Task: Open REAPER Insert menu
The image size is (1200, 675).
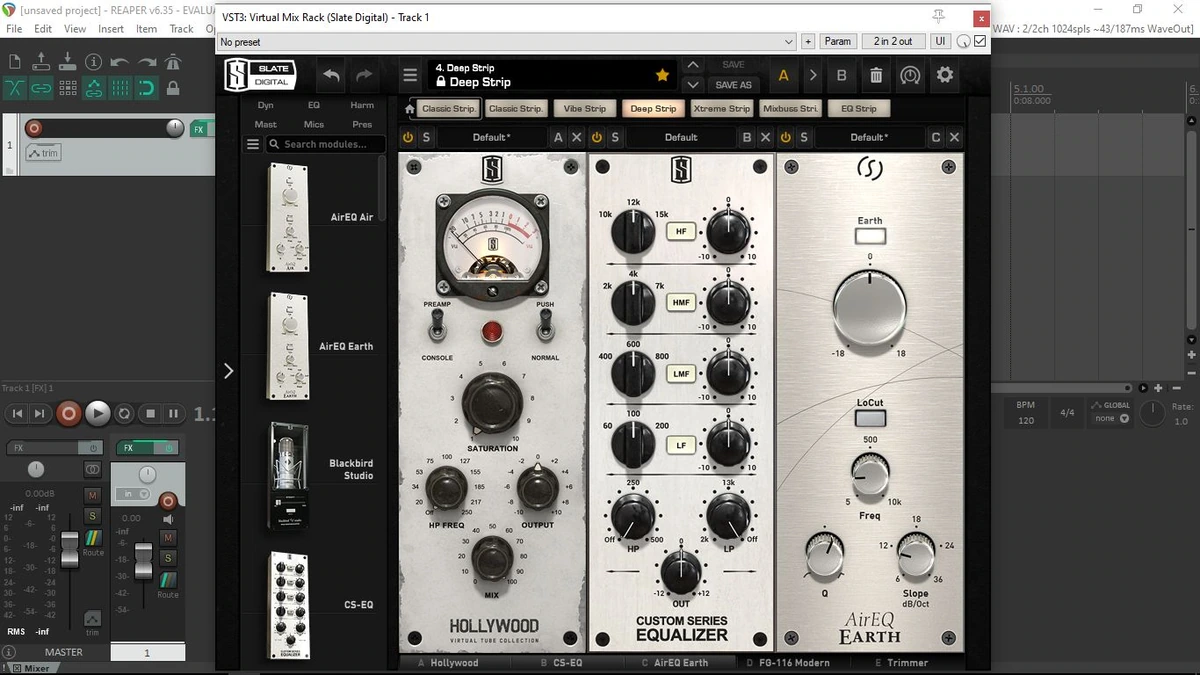Action: click(x=111, y=29)
